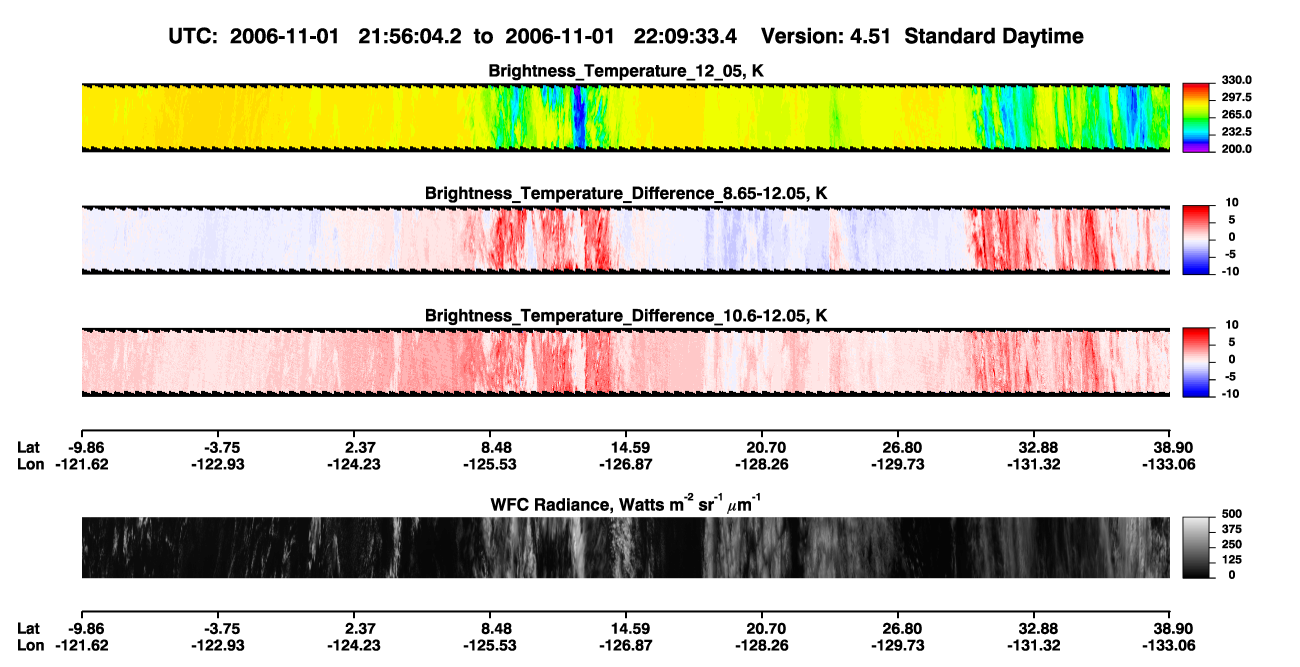Click the 'Lat' row label under WFC Radiance
This screenshot has height=667, width=1300.
pos(28,629)
